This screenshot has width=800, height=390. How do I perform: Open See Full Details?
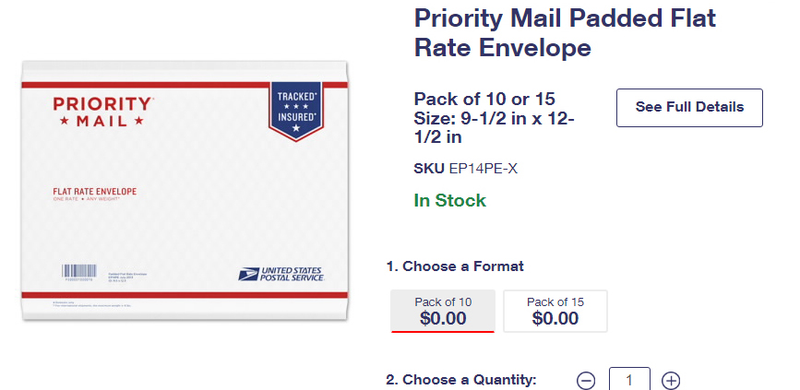pos(689,107)
